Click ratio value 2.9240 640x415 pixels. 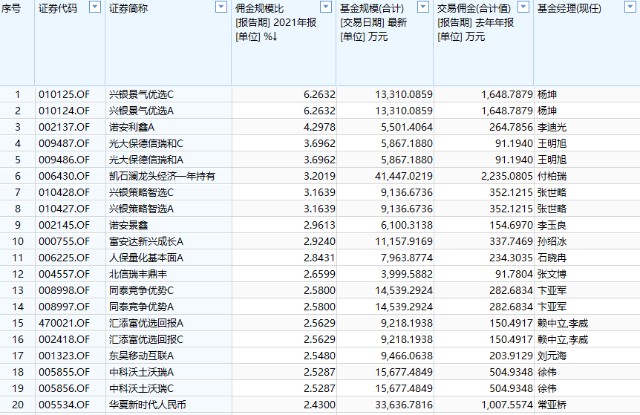(x=319, y=241)
